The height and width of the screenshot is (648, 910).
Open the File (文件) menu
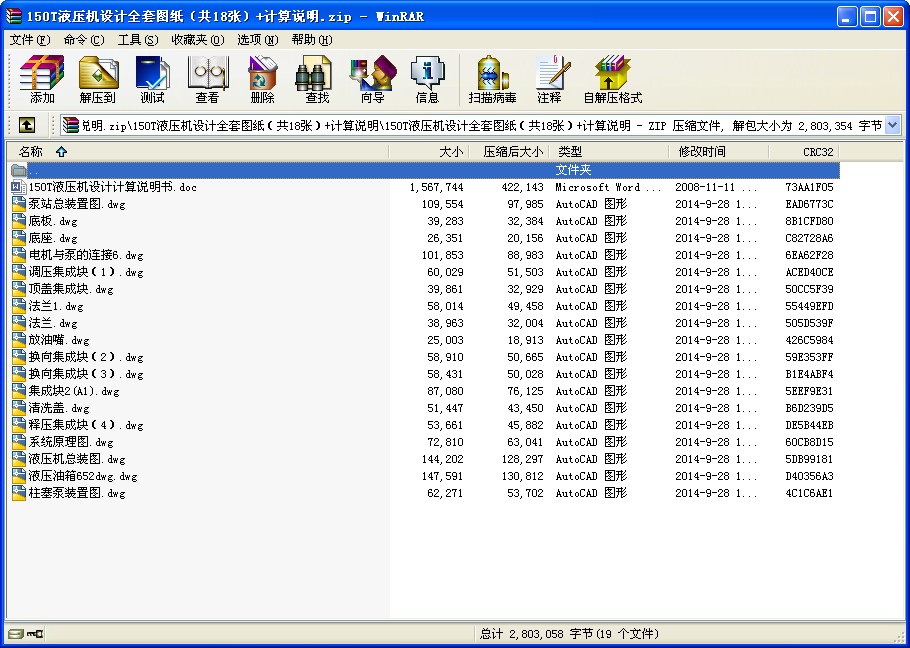click(x=30, y=40)
